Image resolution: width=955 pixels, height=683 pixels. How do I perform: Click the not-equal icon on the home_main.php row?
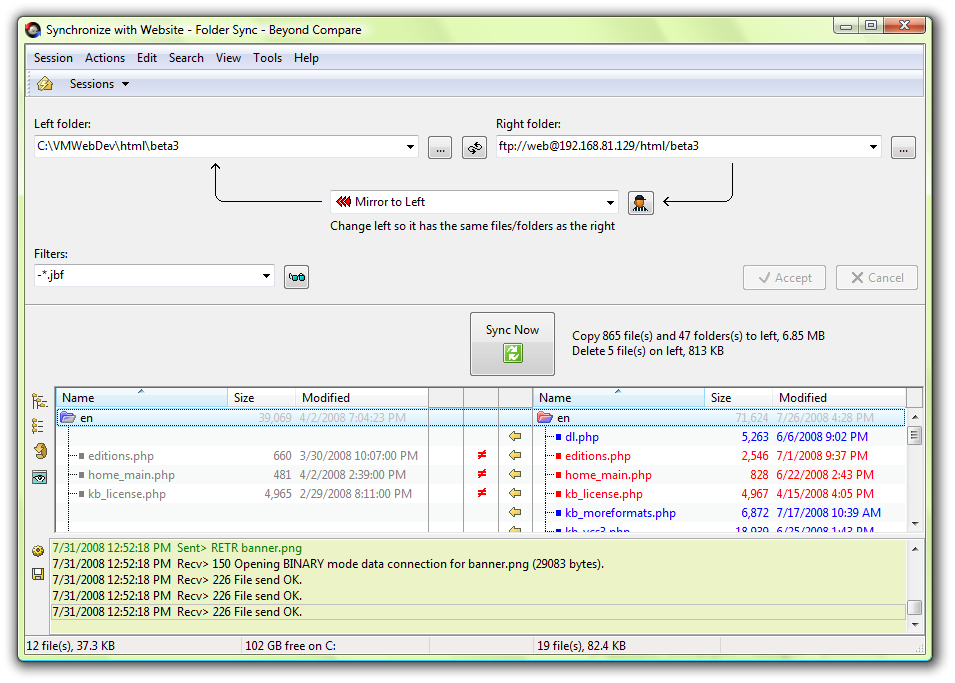pyautogui.click(x=482, y=473)
